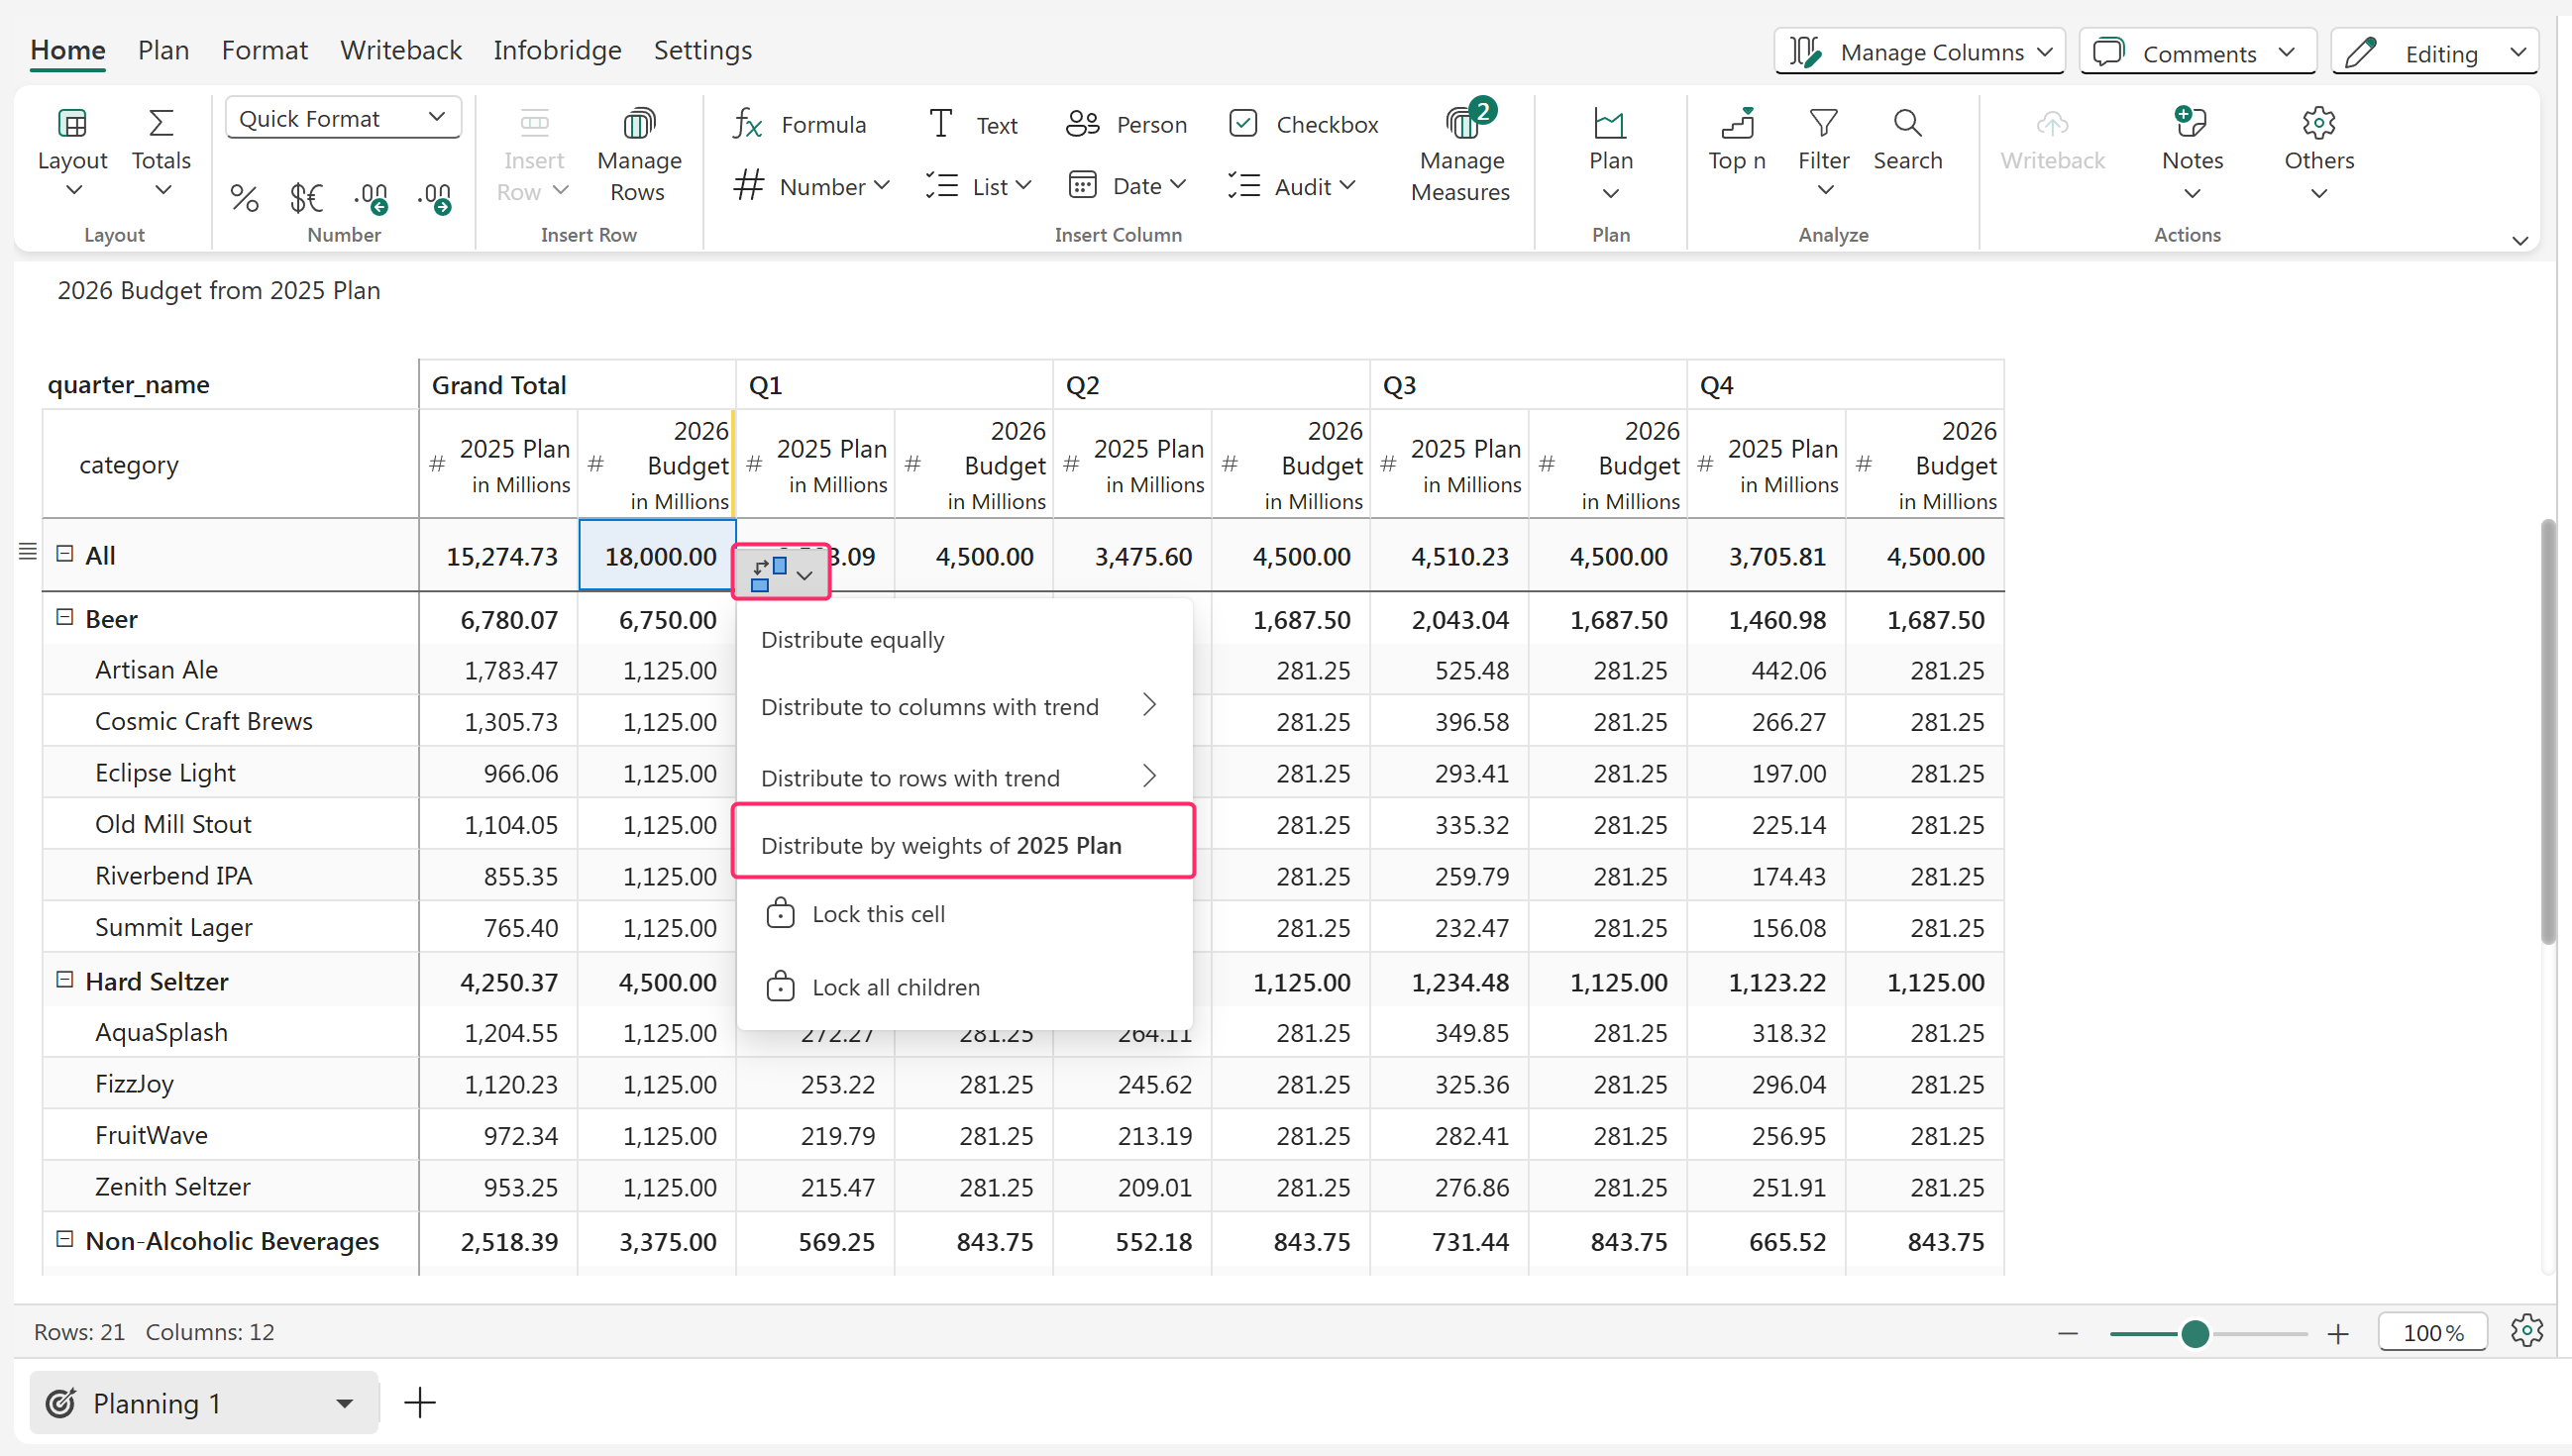Click the increase decimal places icon

[371, 198]
